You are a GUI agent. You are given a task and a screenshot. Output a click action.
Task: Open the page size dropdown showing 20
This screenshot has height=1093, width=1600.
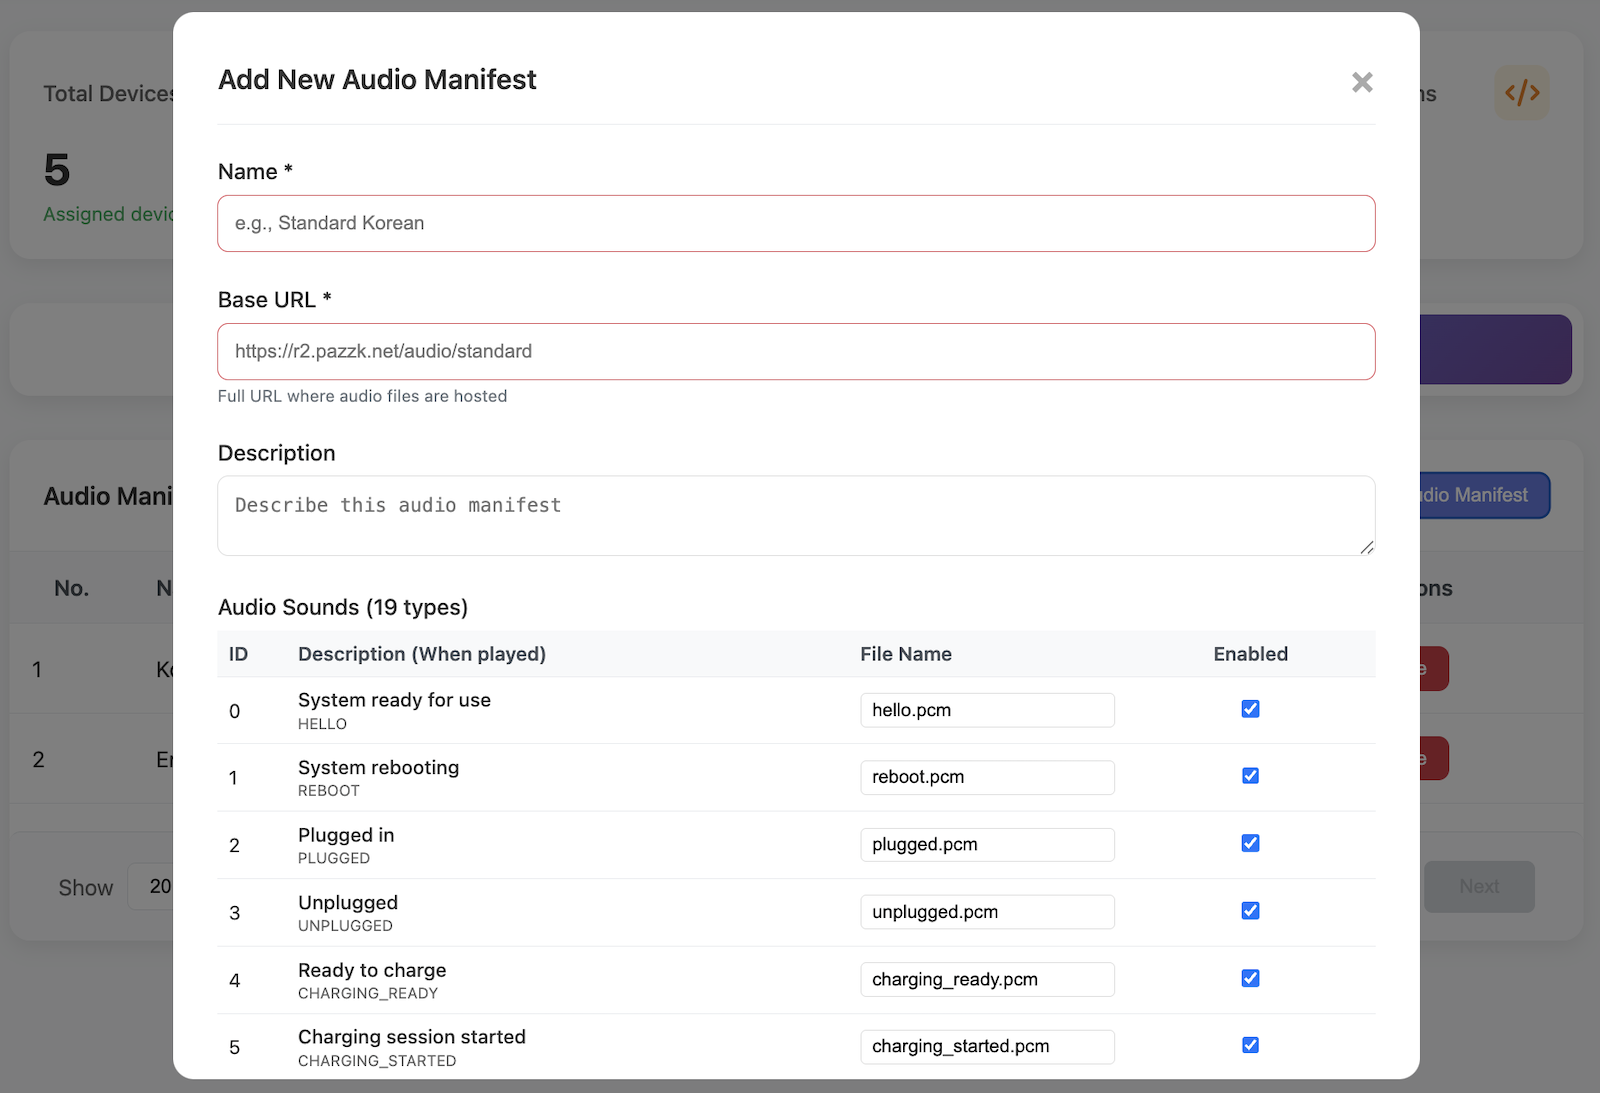pos(160,886)
